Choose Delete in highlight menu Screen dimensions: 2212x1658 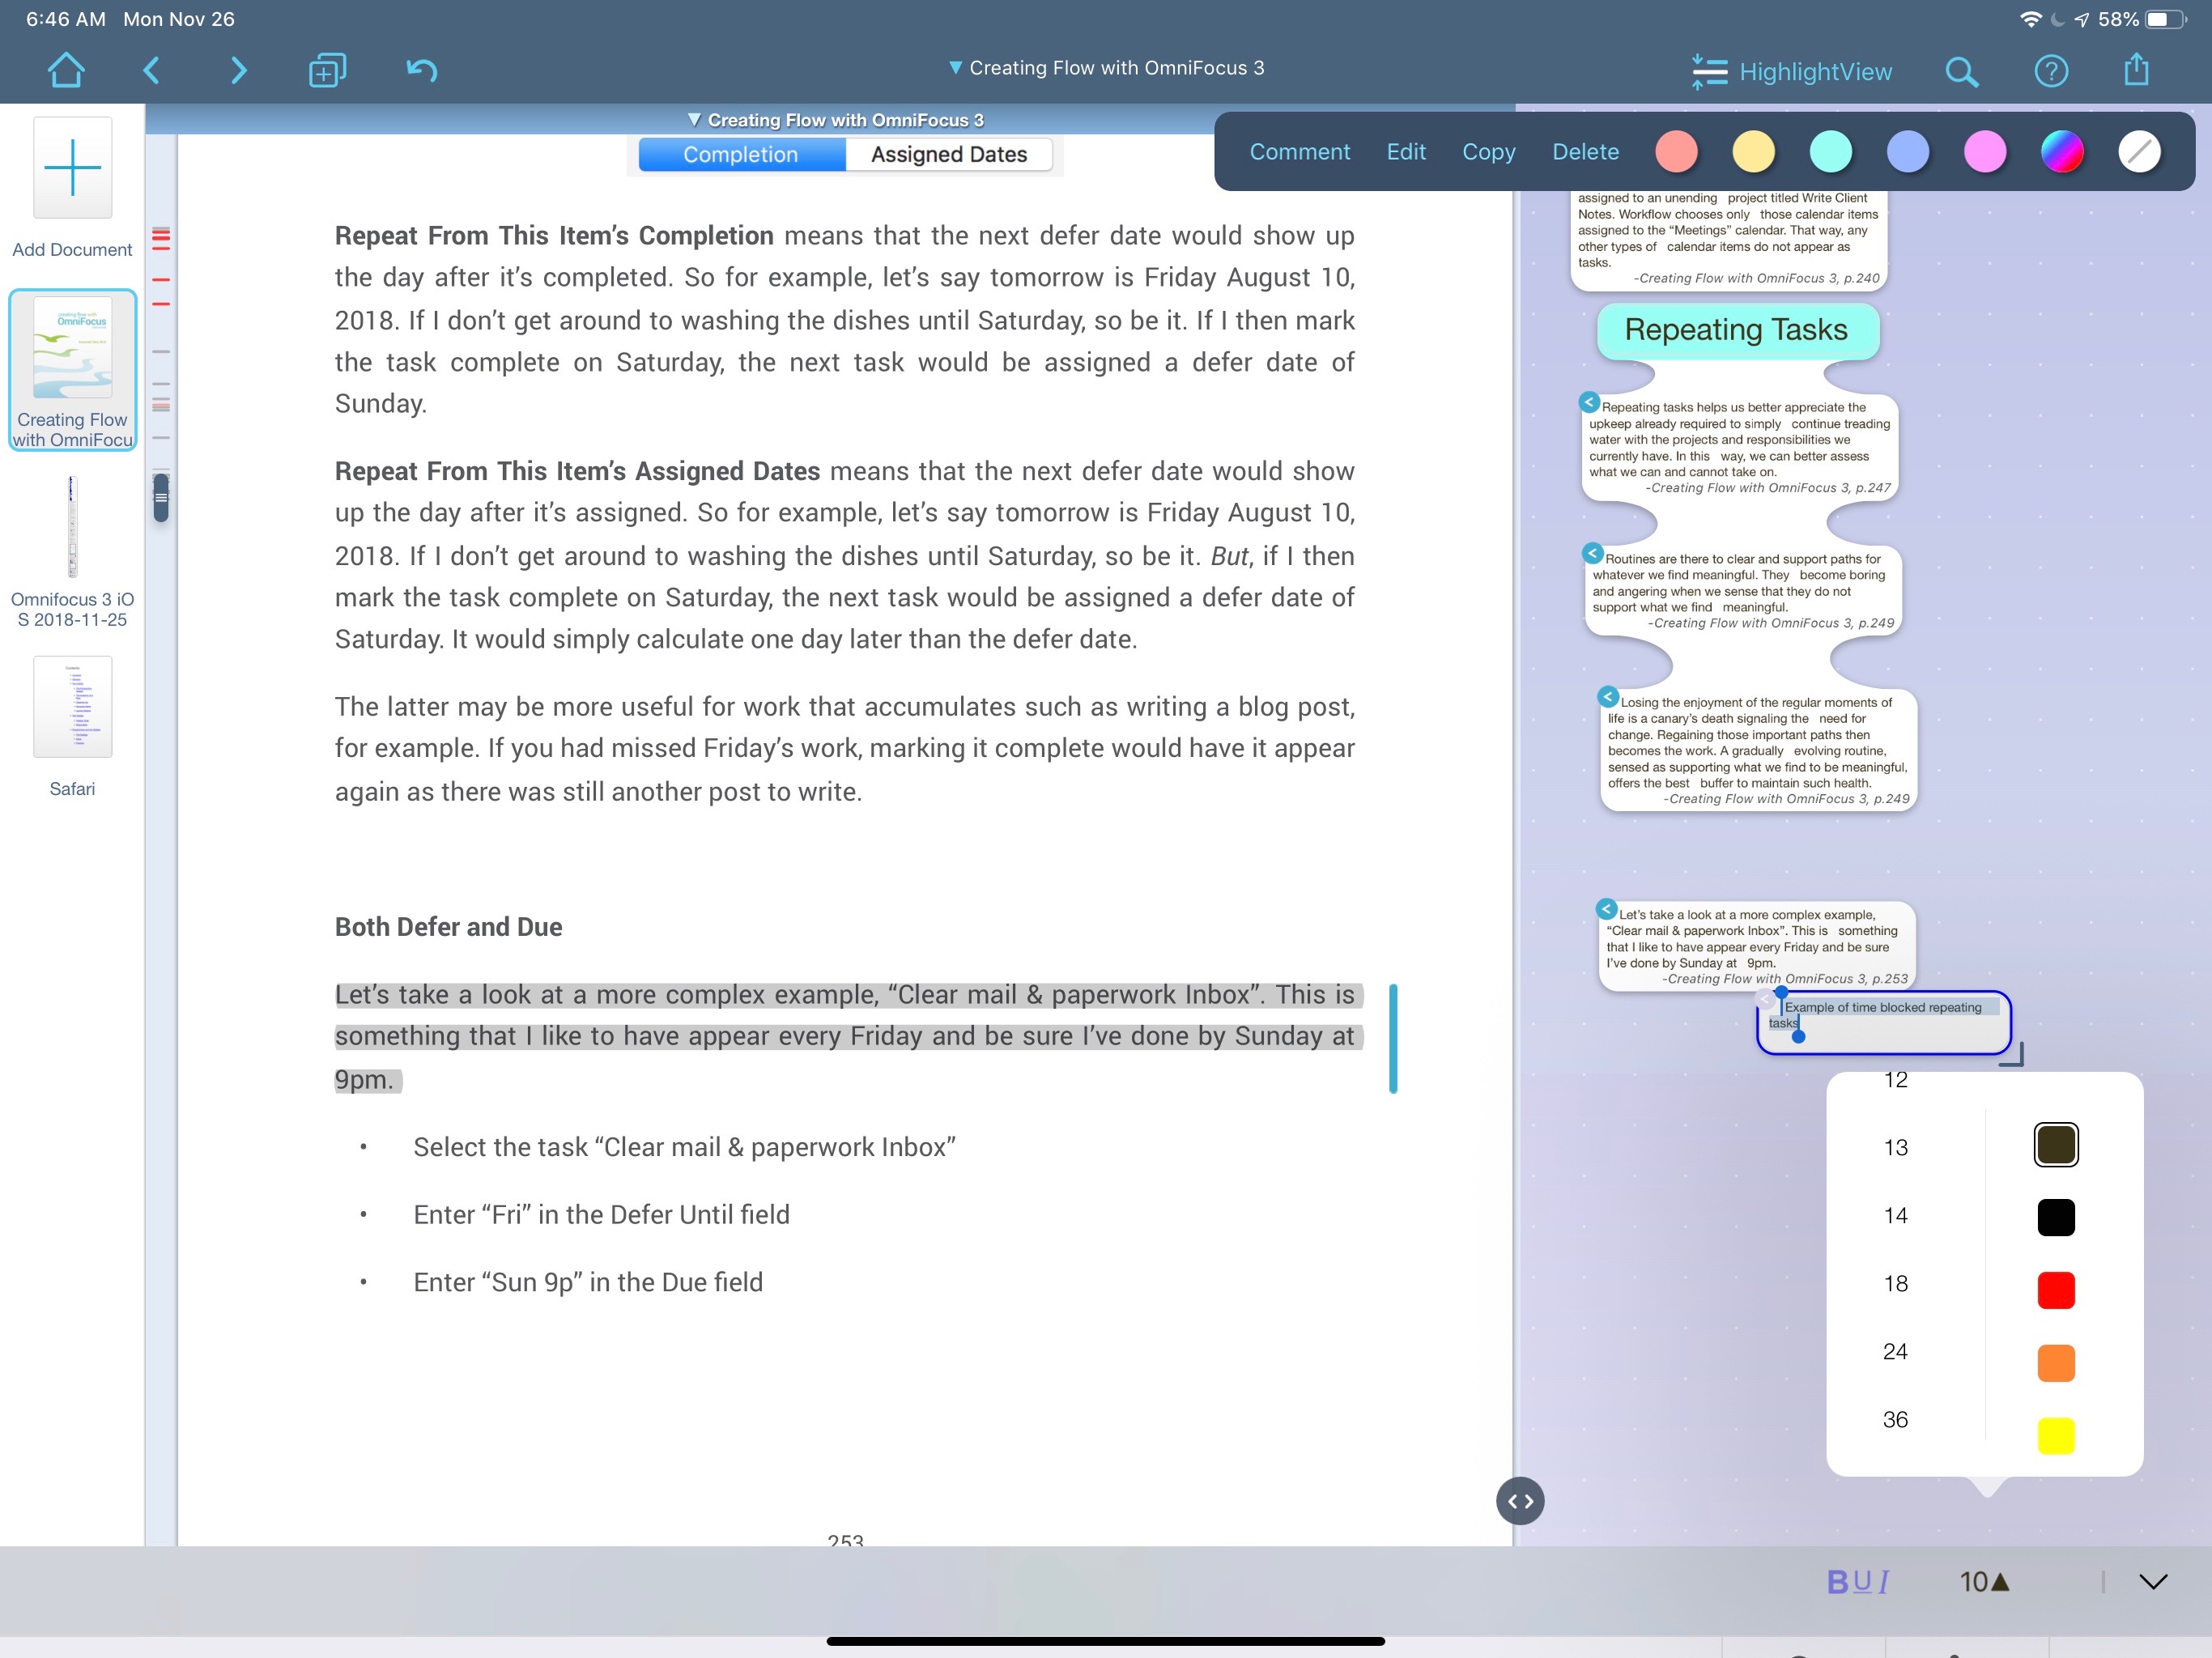click(x=1585, y=152)
